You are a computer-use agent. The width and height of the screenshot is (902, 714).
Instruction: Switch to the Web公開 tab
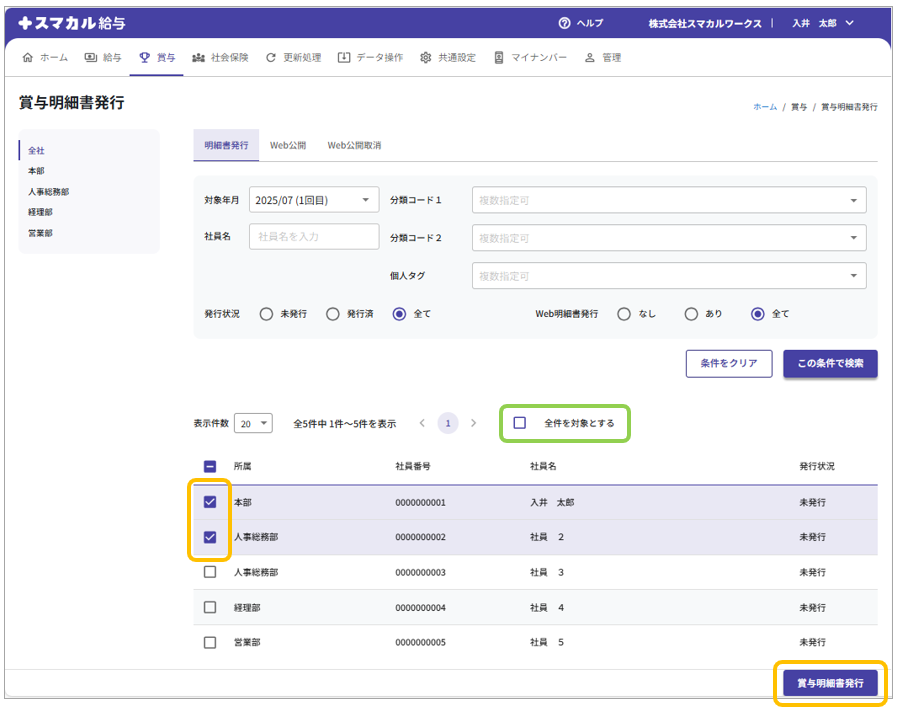pos(288,146)
